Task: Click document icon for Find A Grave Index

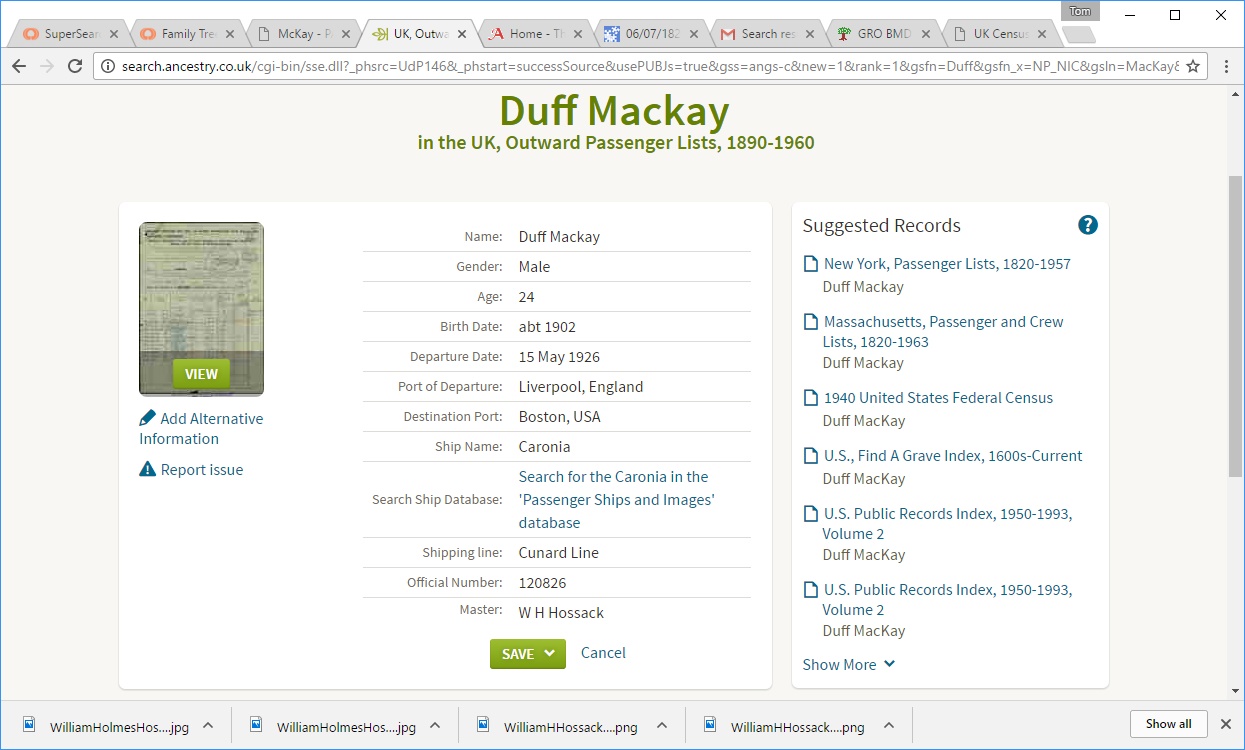Action: tap(811, 456)
